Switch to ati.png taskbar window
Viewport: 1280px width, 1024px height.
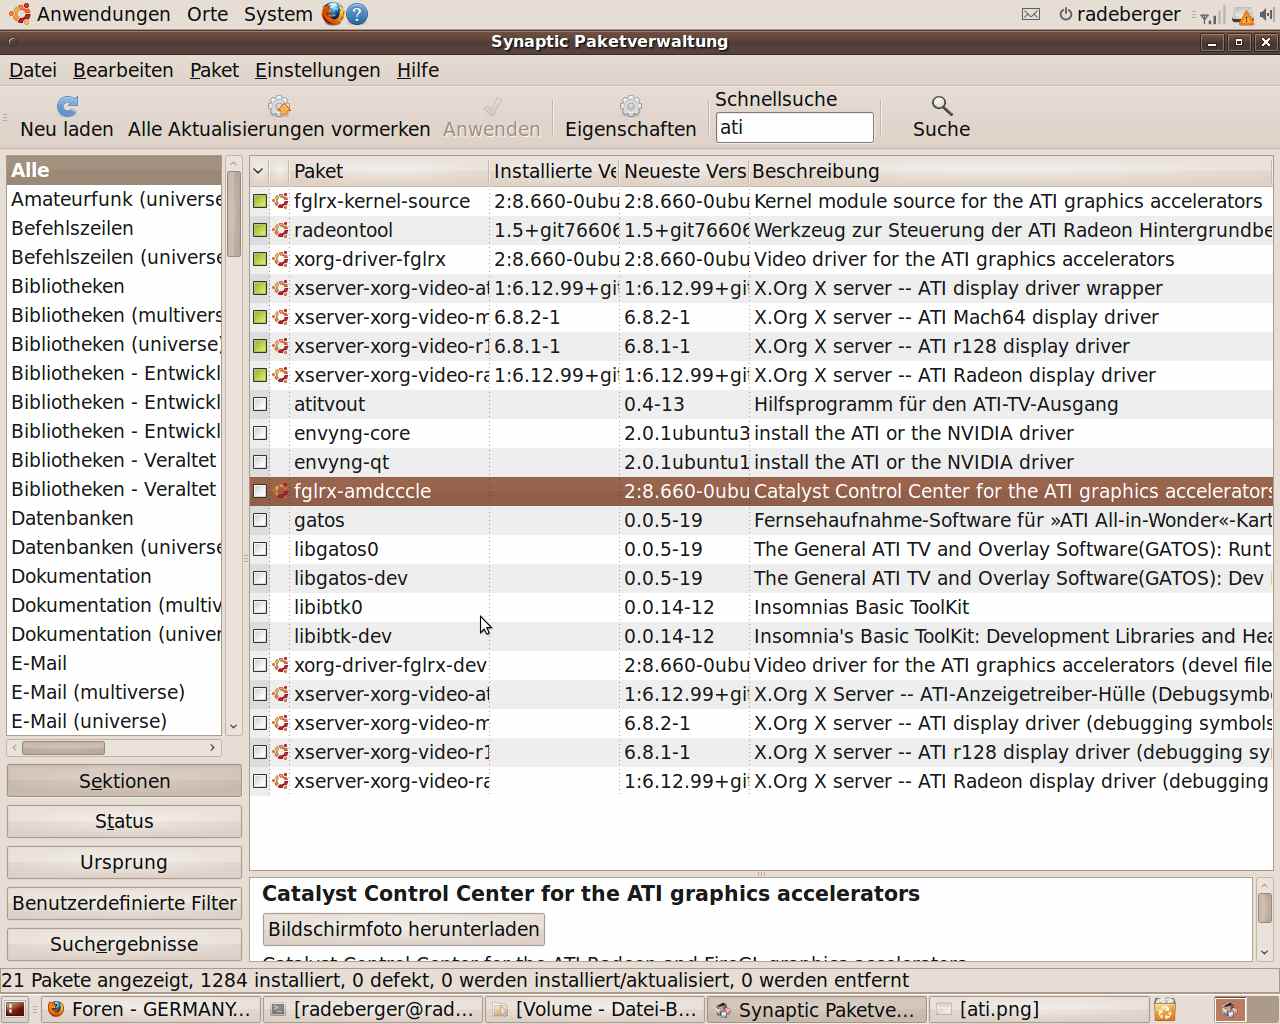(x=1039, y=1009)
